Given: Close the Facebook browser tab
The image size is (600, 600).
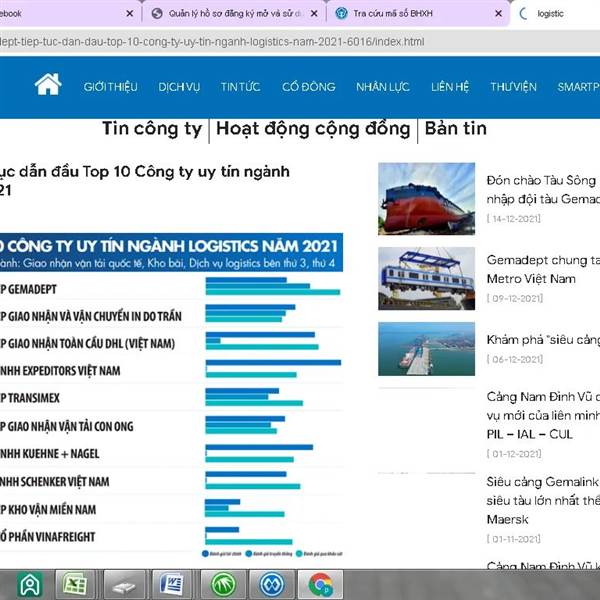Looking at the screenshot, I should pyautogui.click(x=130, y=13).
